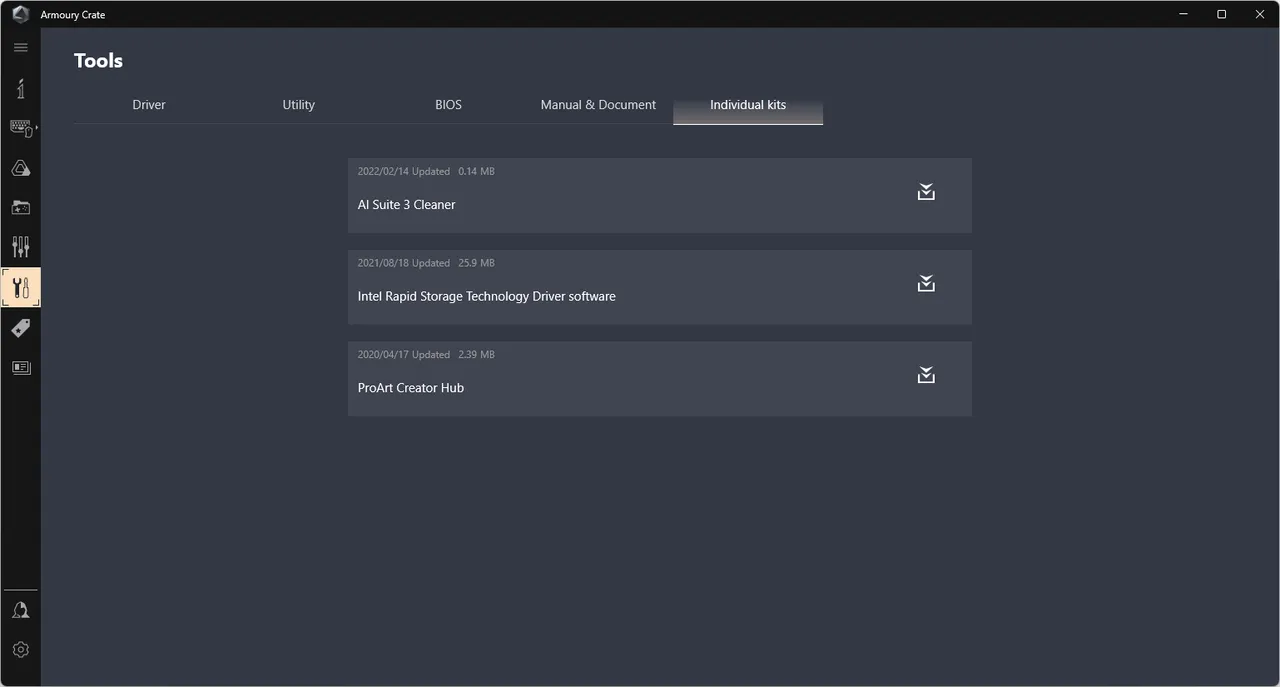Click the 2.39 MB size label

coord(476,355)
